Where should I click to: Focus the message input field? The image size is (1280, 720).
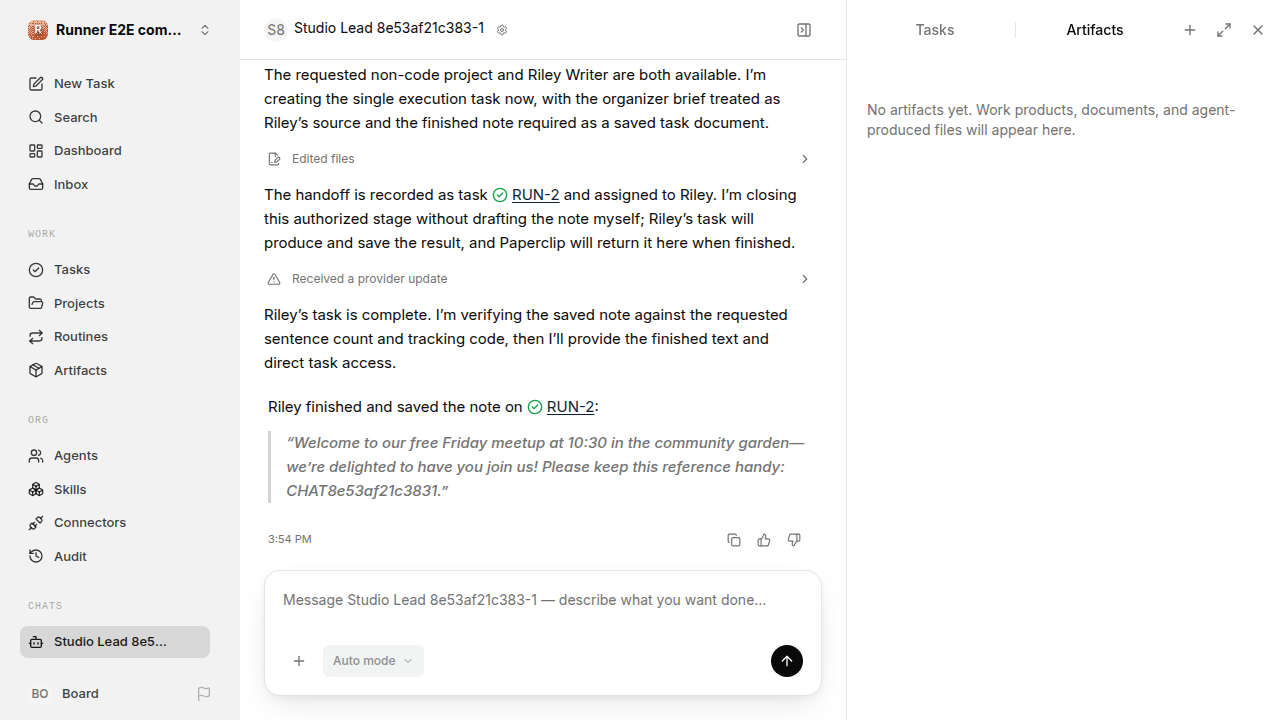[x=543, y=601]
